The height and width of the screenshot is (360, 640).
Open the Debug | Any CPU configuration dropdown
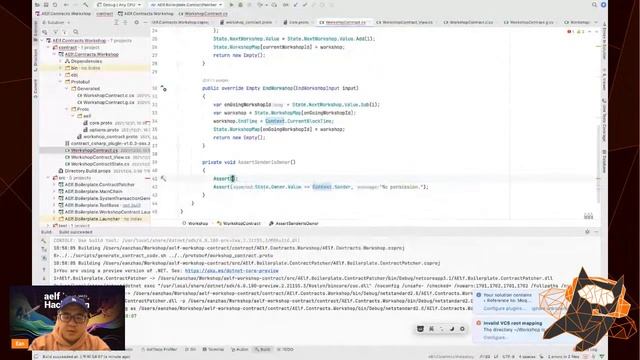pyautogui.click(x=119, y=4)
